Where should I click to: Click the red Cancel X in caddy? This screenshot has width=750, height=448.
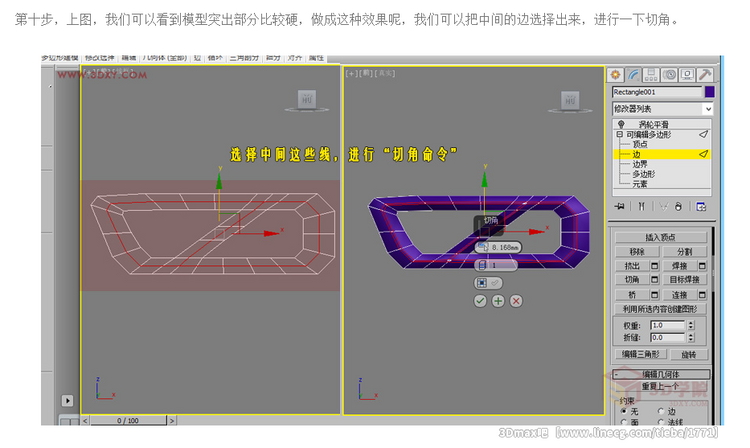[516, 301]
